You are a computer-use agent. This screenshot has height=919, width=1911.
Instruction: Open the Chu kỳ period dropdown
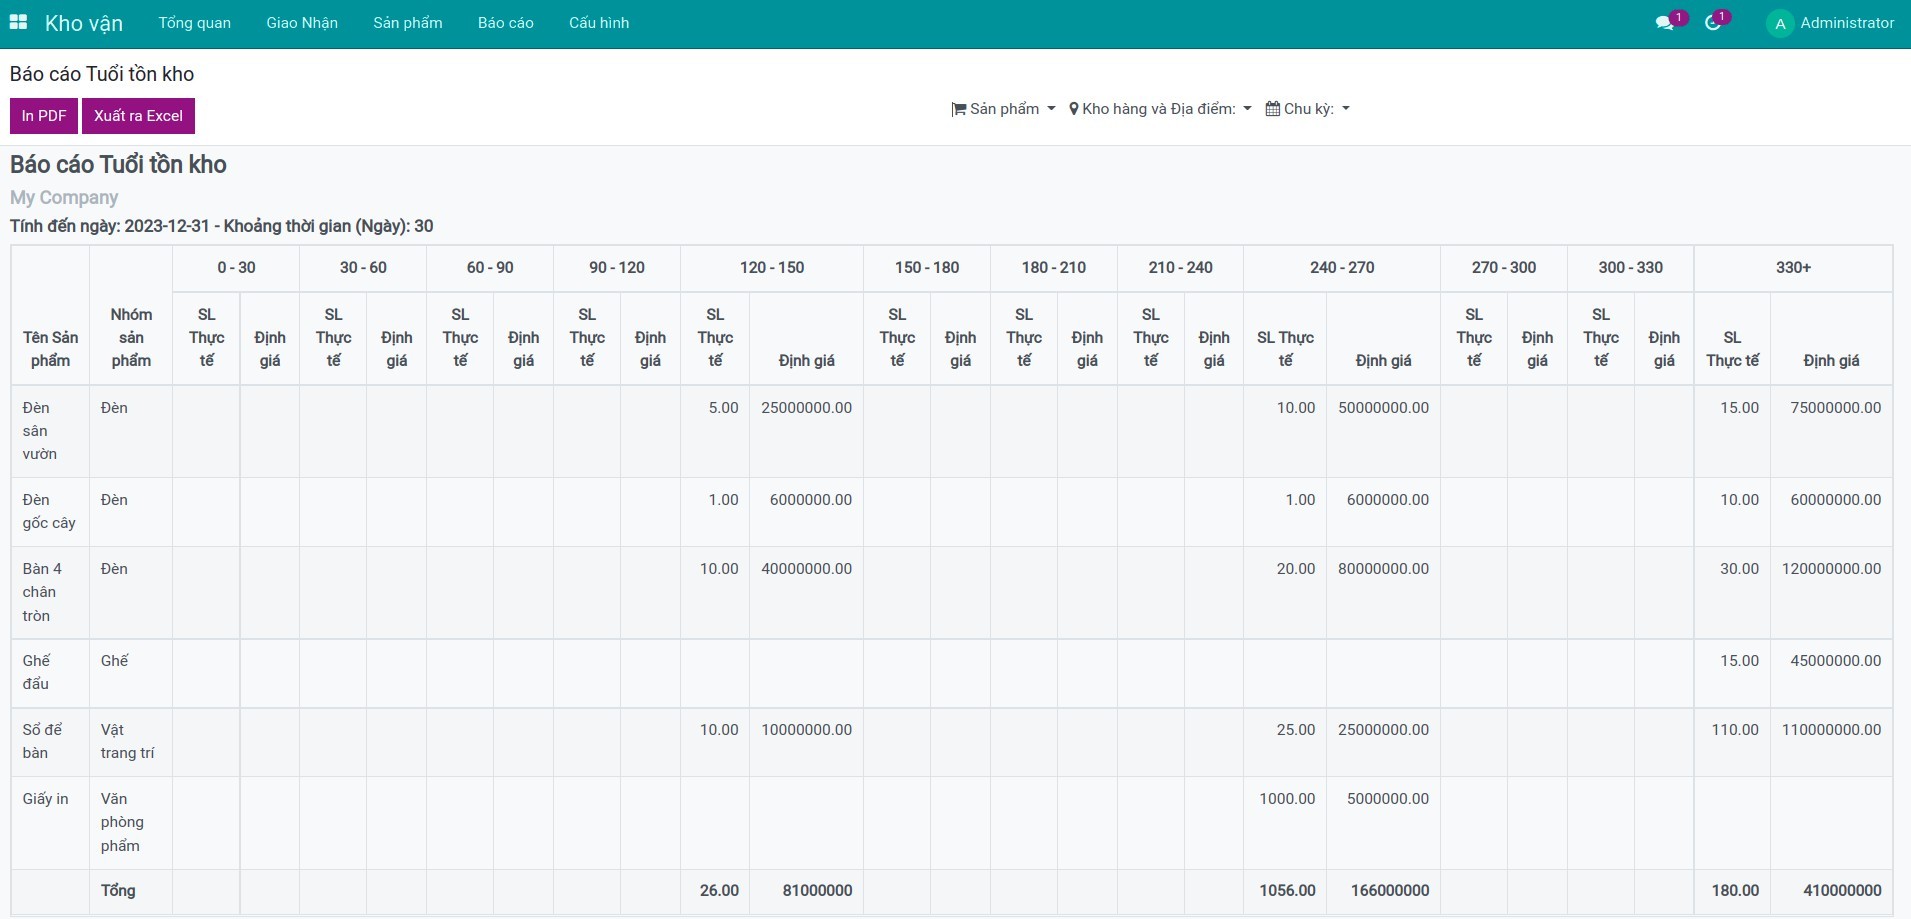(1308, 109)
